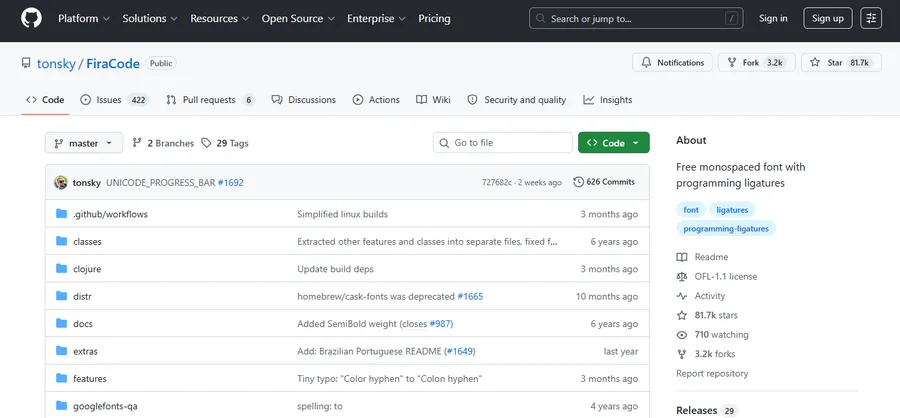The height and width of the screenshot is (418, 900).
Task: View the 2 Branches link
Action: [163, 143]
